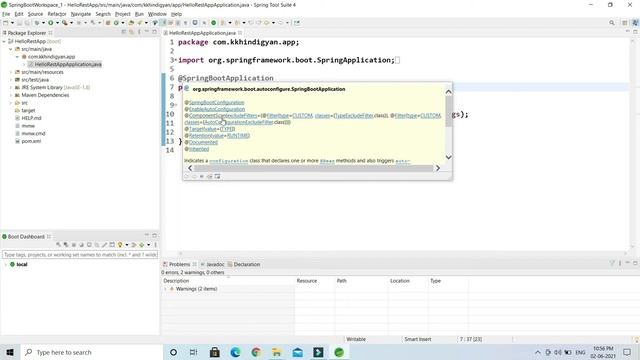
Task: Click the Boot Dashboard view menu dots
Action: coord(156,244)
